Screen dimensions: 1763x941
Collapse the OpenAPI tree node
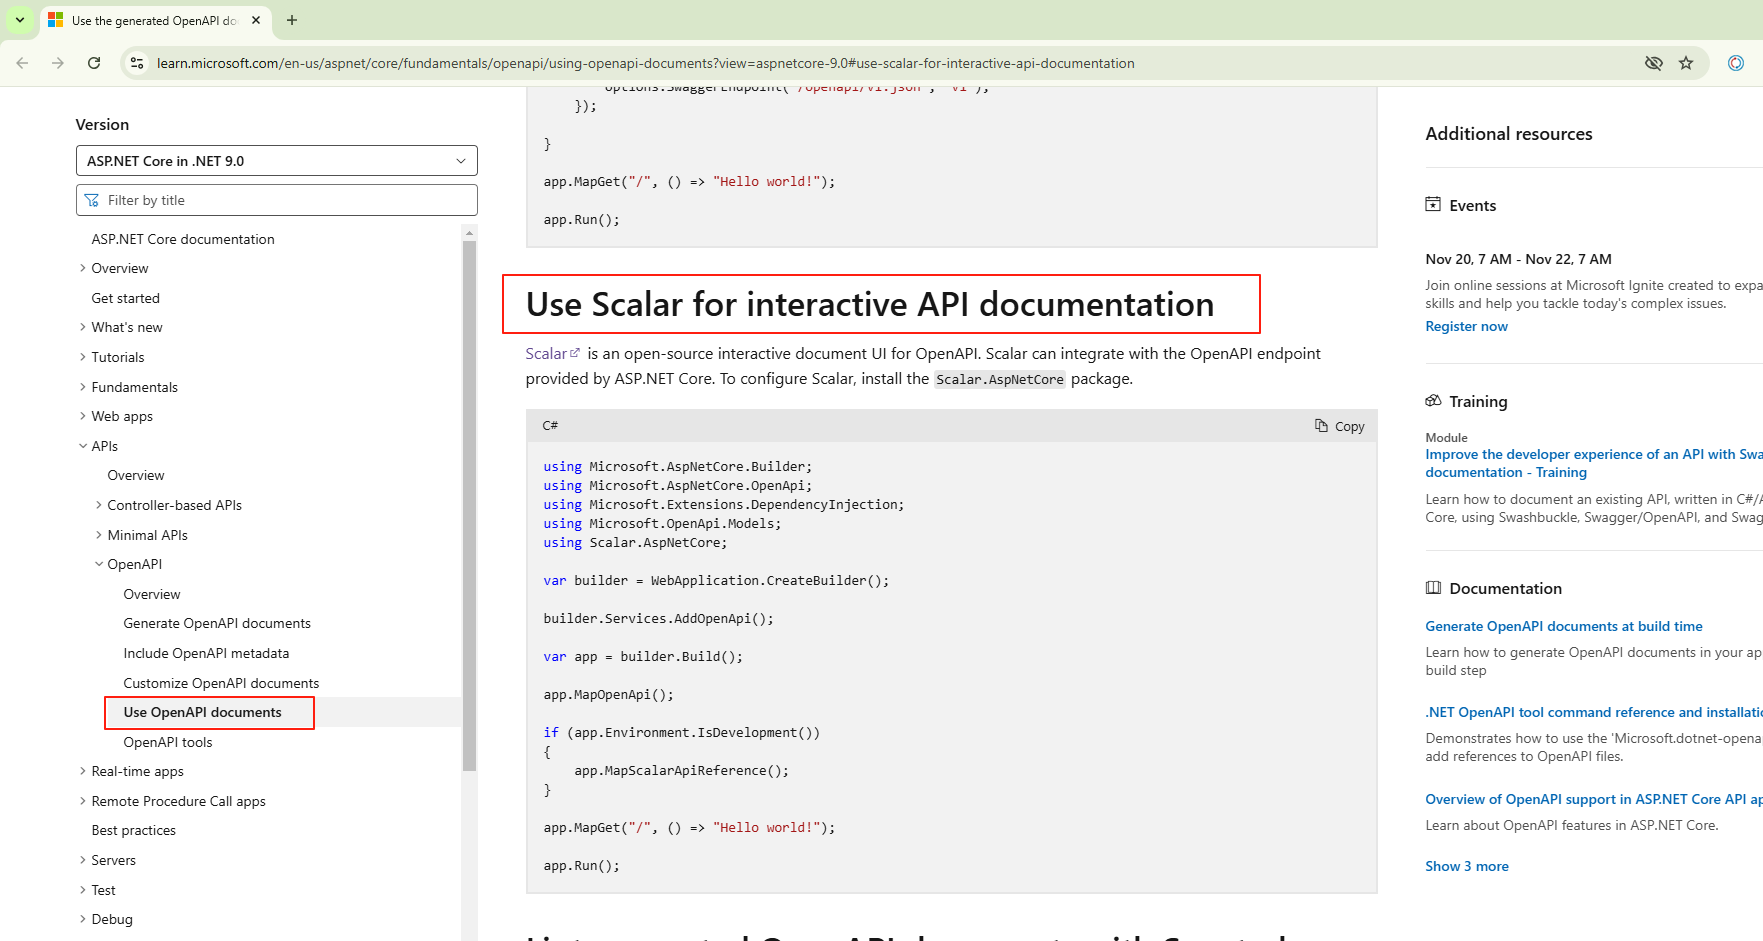pyautogui.click(x=99, y=564)
